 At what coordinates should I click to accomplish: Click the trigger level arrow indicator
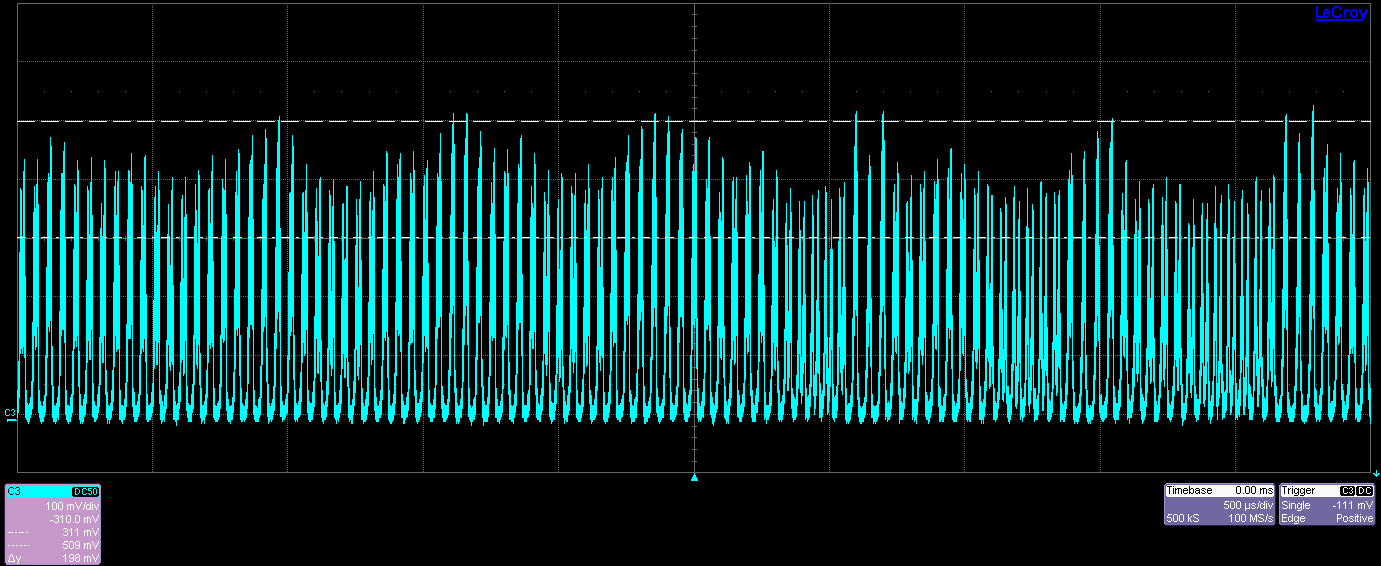(1377, 473)
